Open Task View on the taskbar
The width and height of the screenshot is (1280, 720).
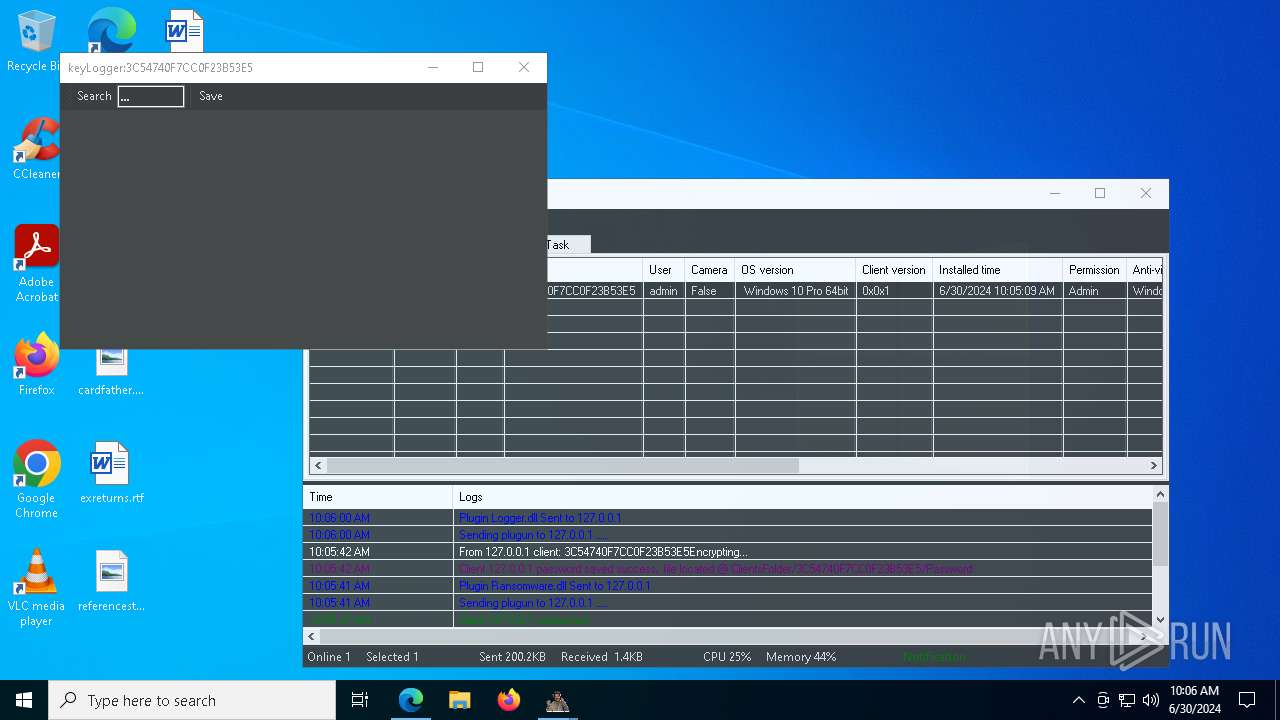[x=361, y=700]
